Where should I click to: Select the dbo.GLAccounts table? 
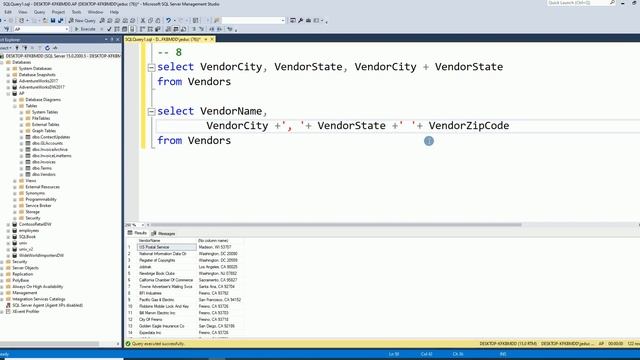click(47, 143)
